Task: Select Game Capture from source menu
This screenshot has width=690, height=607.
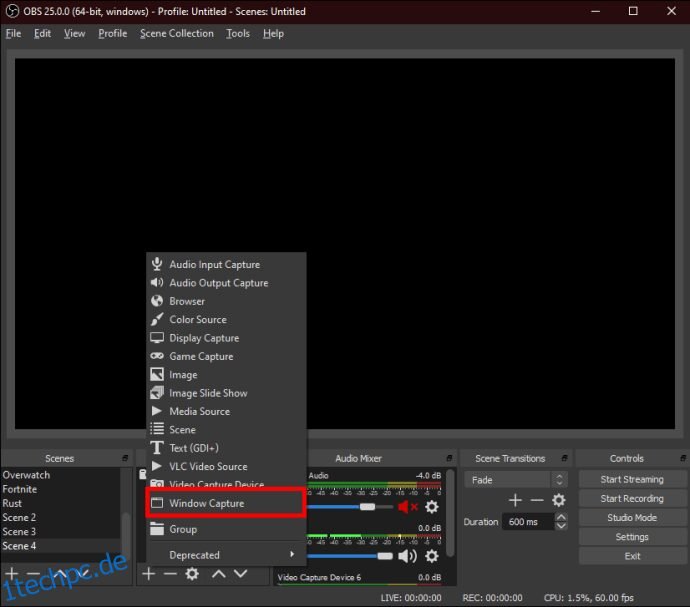Action: (226, 357)
